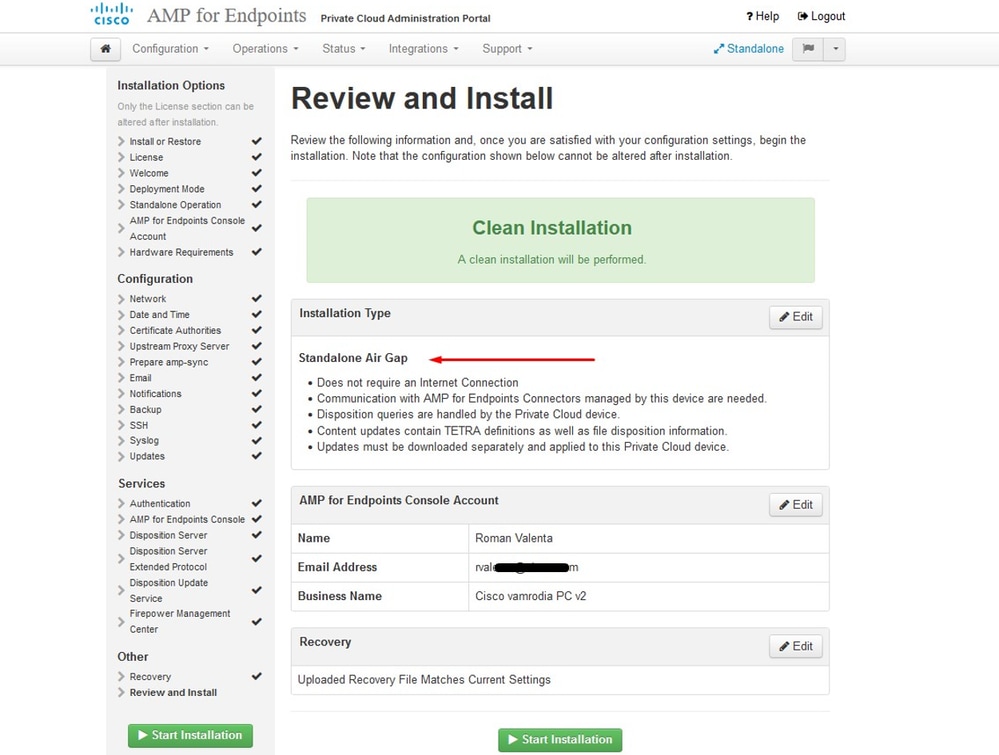999x755 pixels.
Task: Open the Upstream Proxy Server step
Action: [179, 347]
